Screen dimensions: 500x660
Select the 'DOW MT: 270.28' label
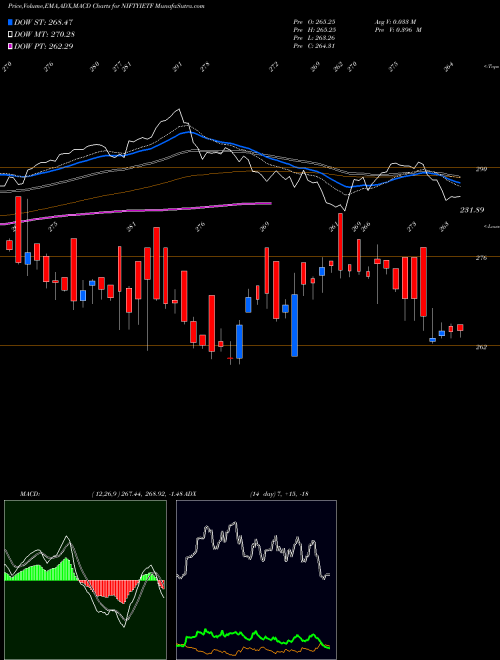[45, 34]
